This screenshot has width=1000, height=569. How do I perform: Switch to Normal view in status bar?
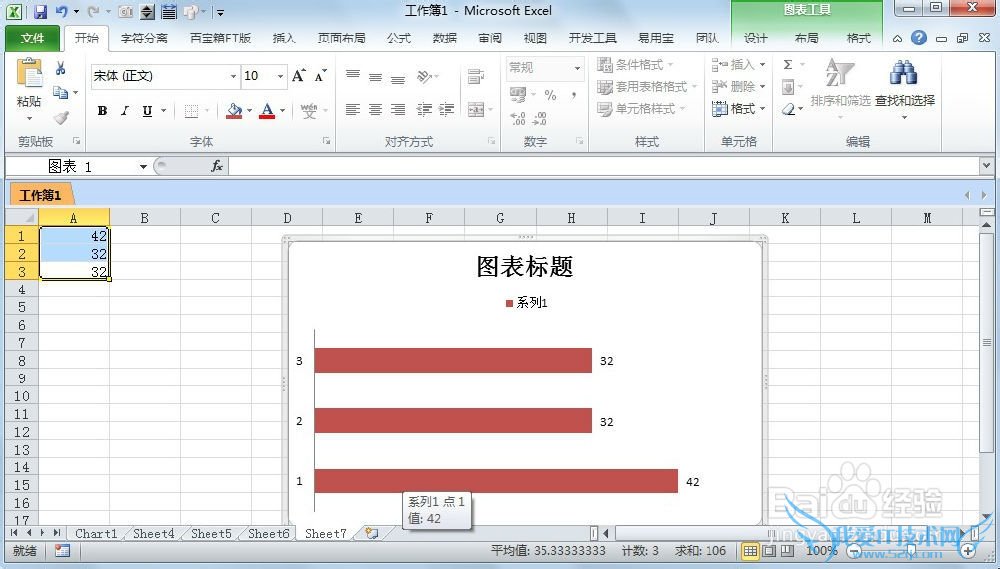(x=751, y=551)
